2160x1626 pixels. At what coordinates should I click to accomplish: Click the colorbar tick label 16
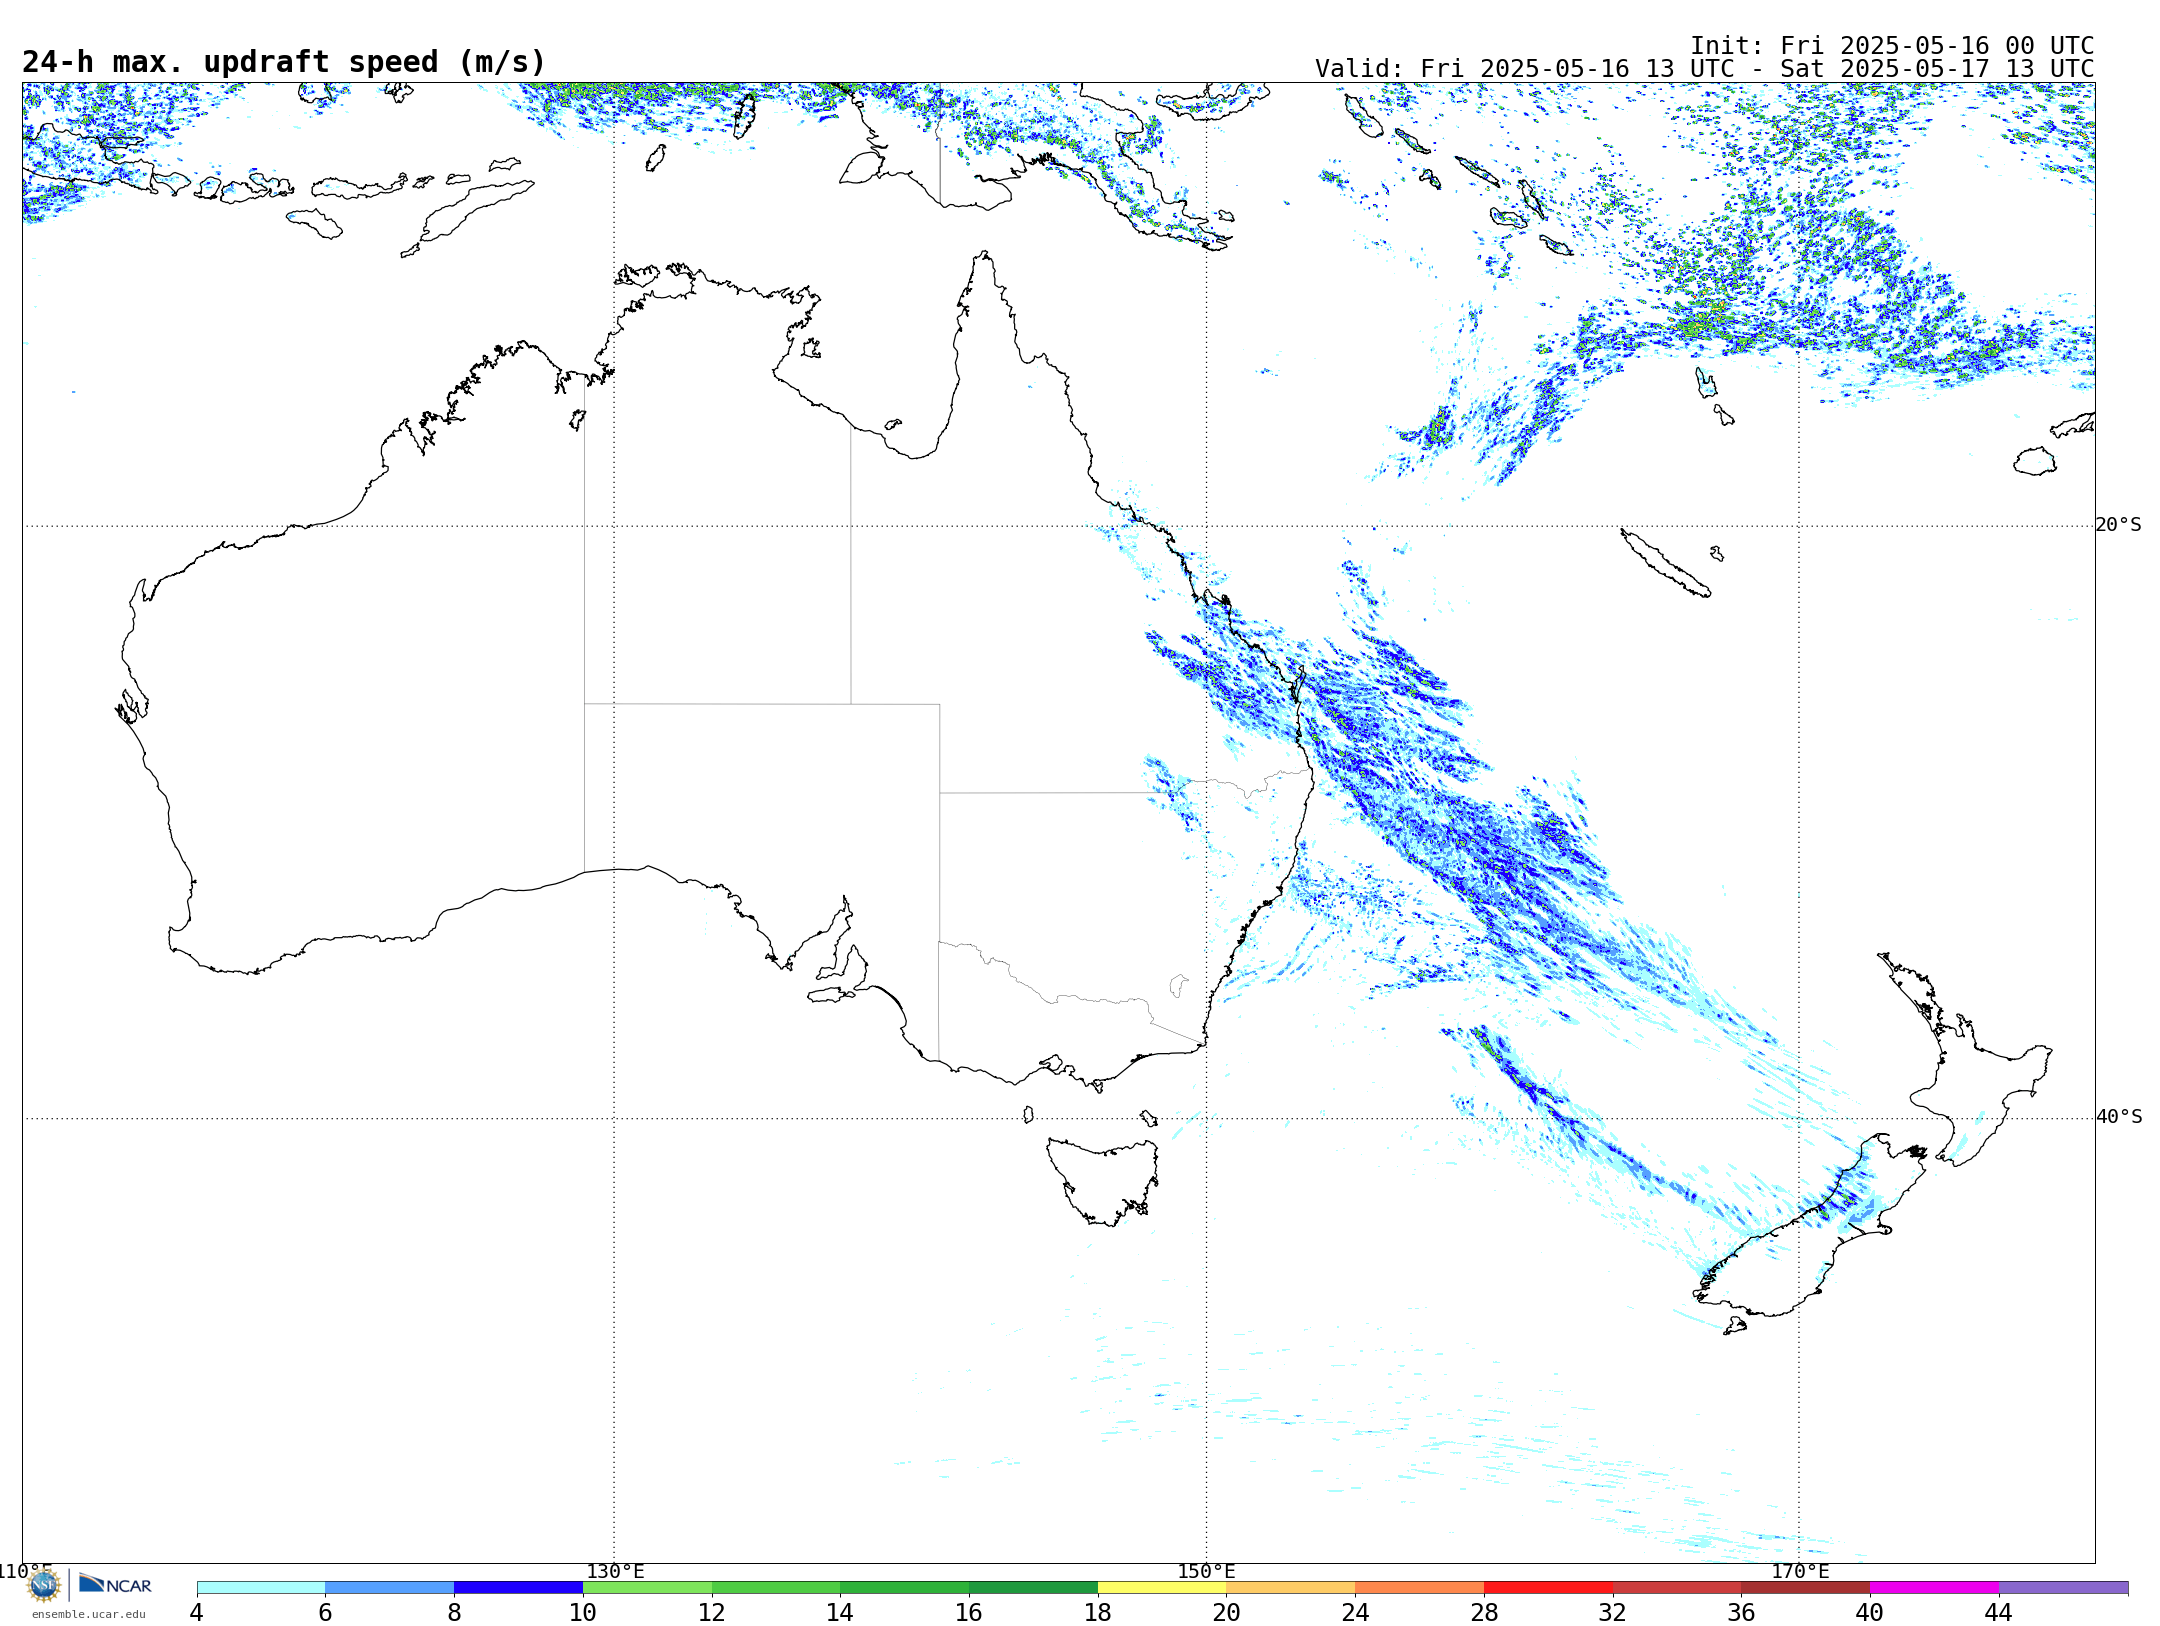coord(969,1612)
